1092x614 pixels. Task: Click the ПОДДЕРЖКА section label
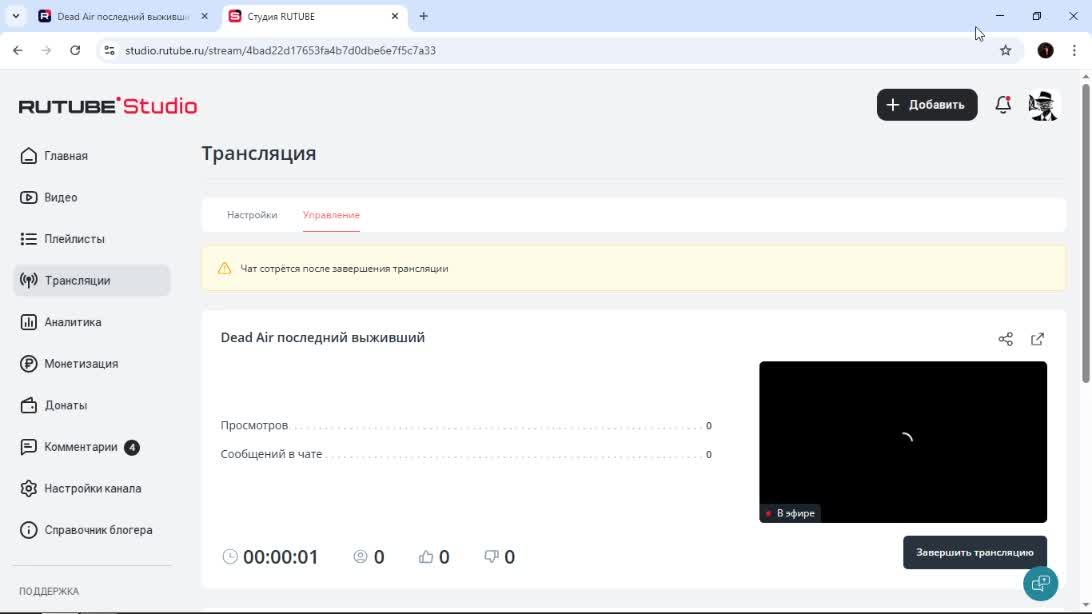[x=49, y=591]
